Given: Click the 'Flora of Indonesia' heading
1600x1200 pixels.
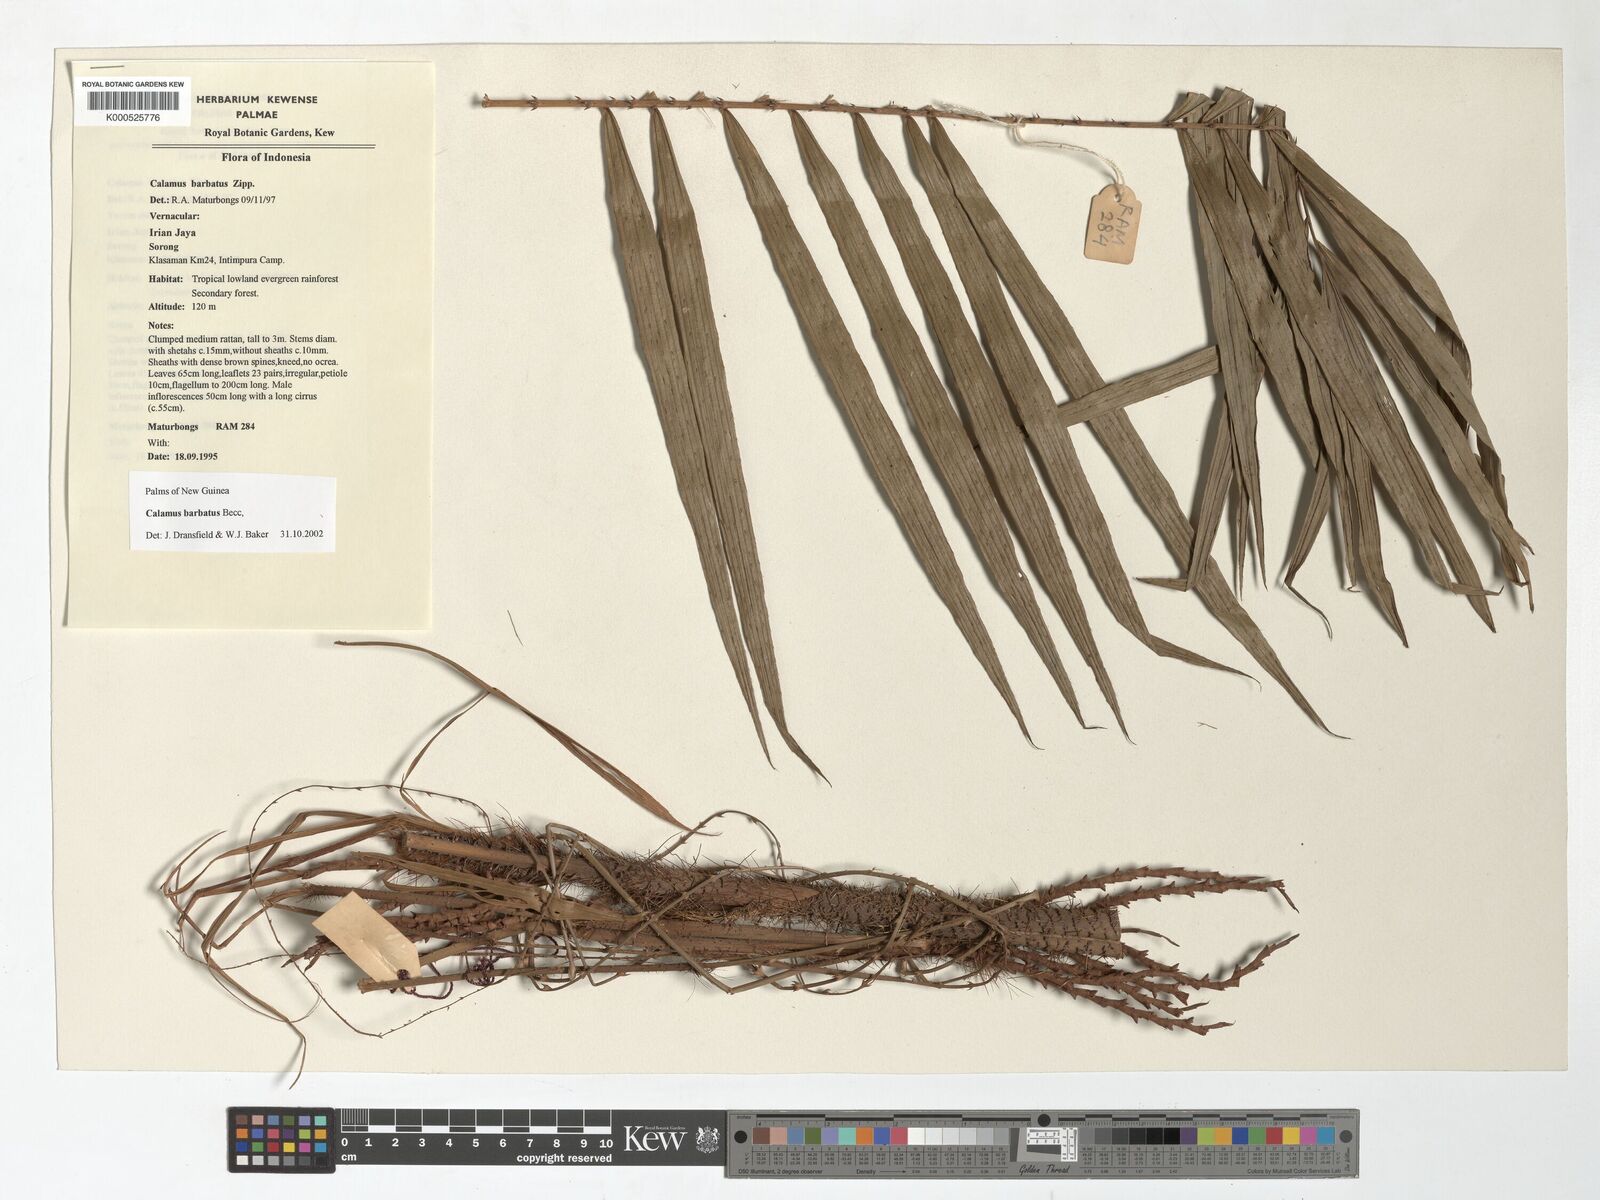Looking at the screenshot, I should pos(265,157).
